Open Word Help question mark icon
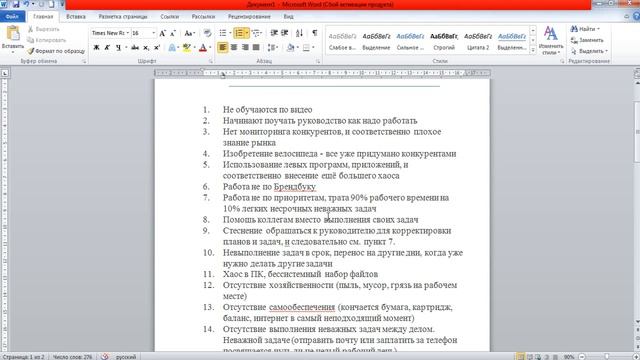640x360 pixels. click(636, 16)
